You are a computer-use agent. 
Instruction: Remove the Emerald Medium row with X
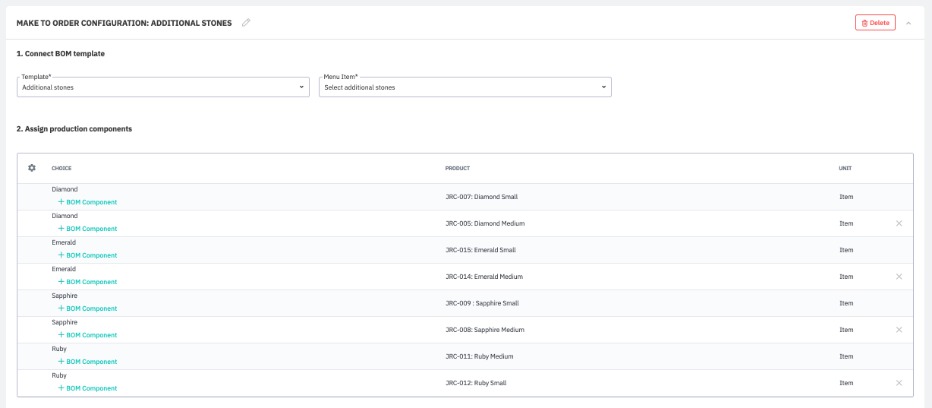pos(898,276)
